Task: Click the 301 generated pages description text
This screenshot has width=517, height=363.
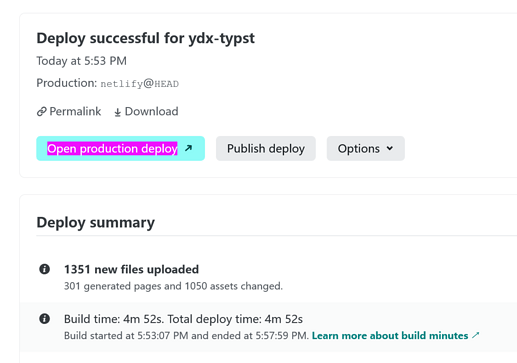Action: pyautogui.click(x=173, y=286)
